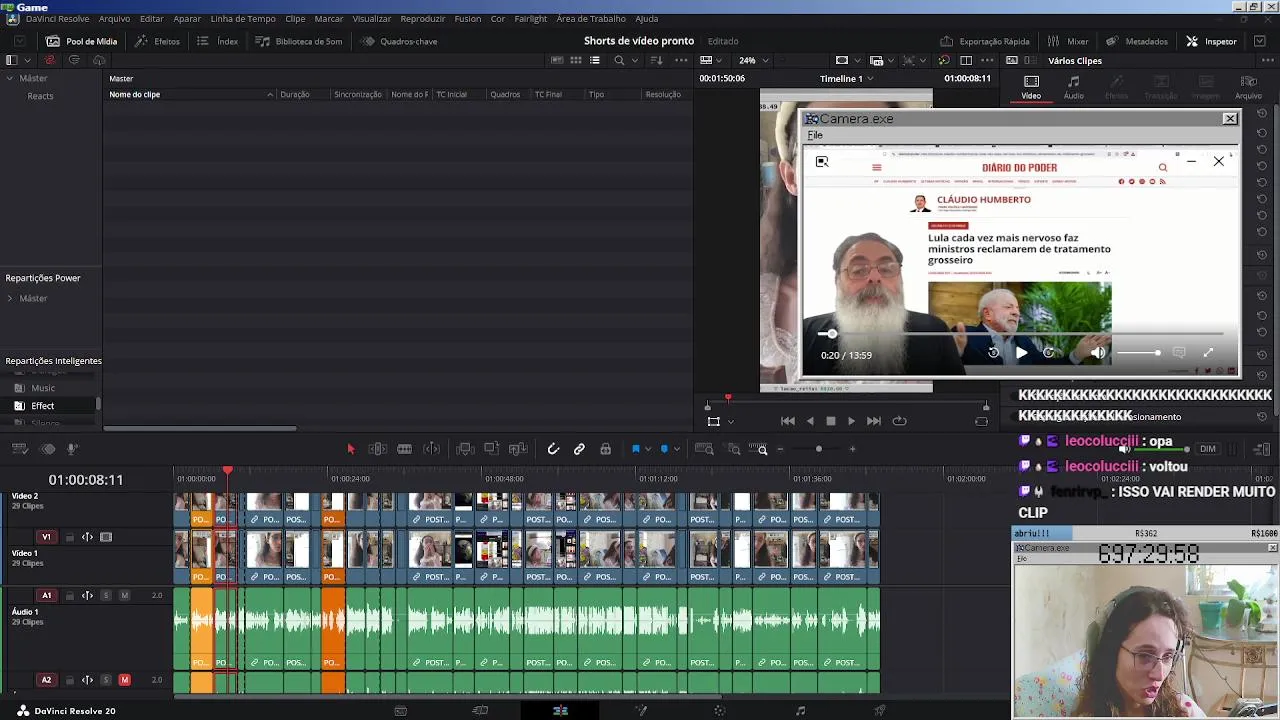Click the timeline zoom-in plus icon

pyautogui.click(x=852, y=449)
